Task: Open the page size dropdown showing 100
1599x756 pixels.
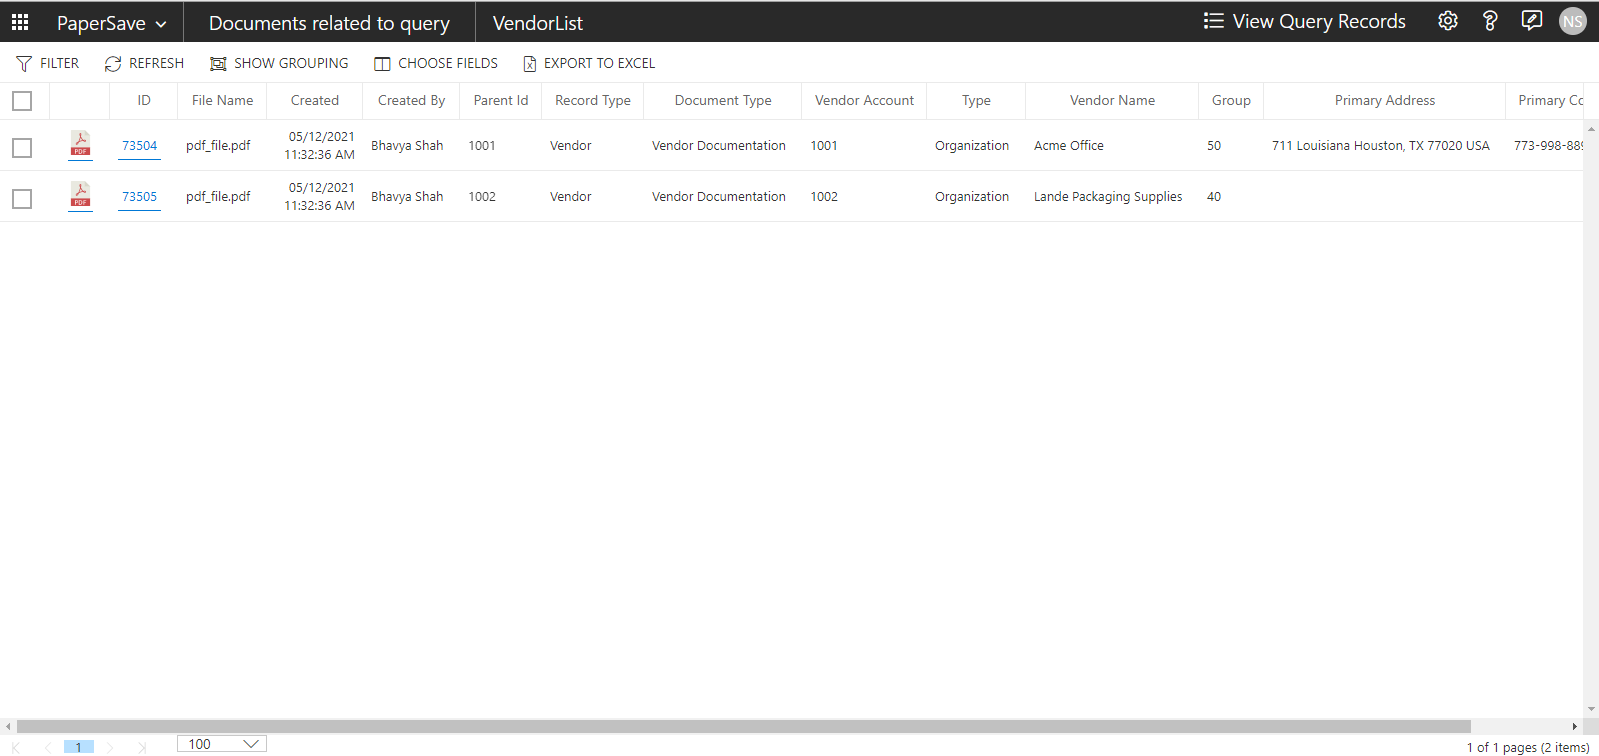Action: coord(222,744)
